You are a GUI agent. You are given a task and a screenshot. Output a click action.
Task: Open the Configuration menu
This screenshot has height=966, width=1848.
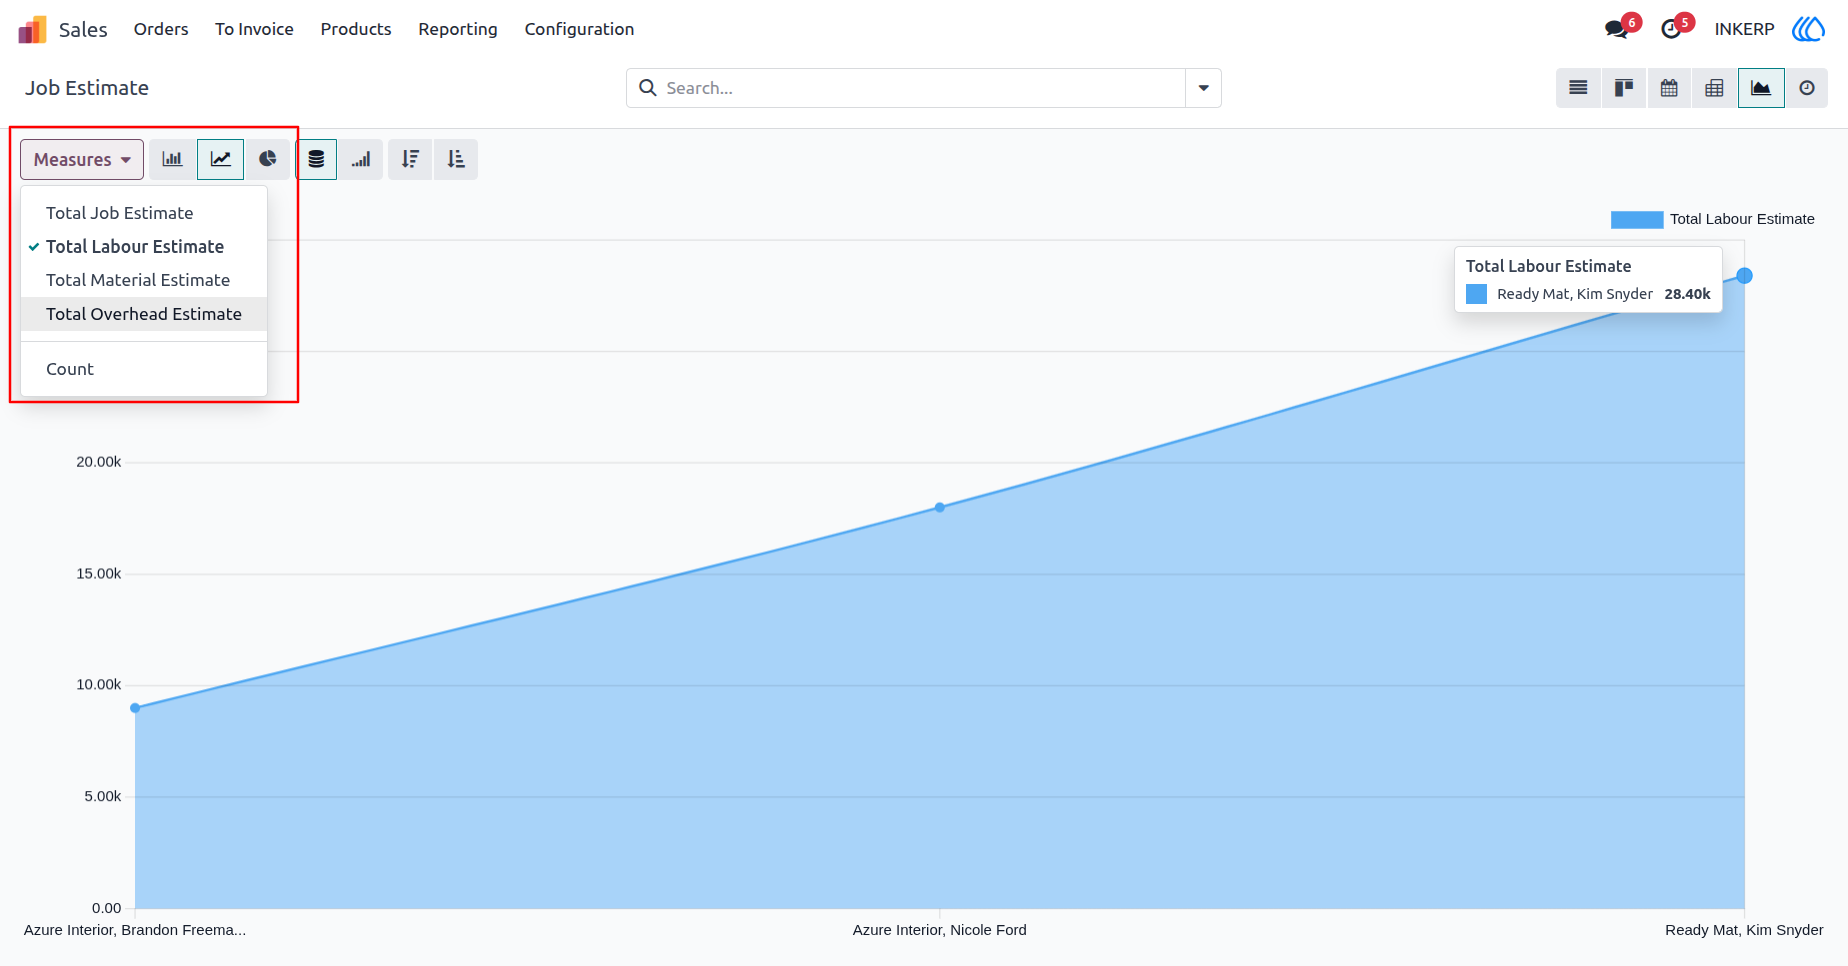click(579, 29)
